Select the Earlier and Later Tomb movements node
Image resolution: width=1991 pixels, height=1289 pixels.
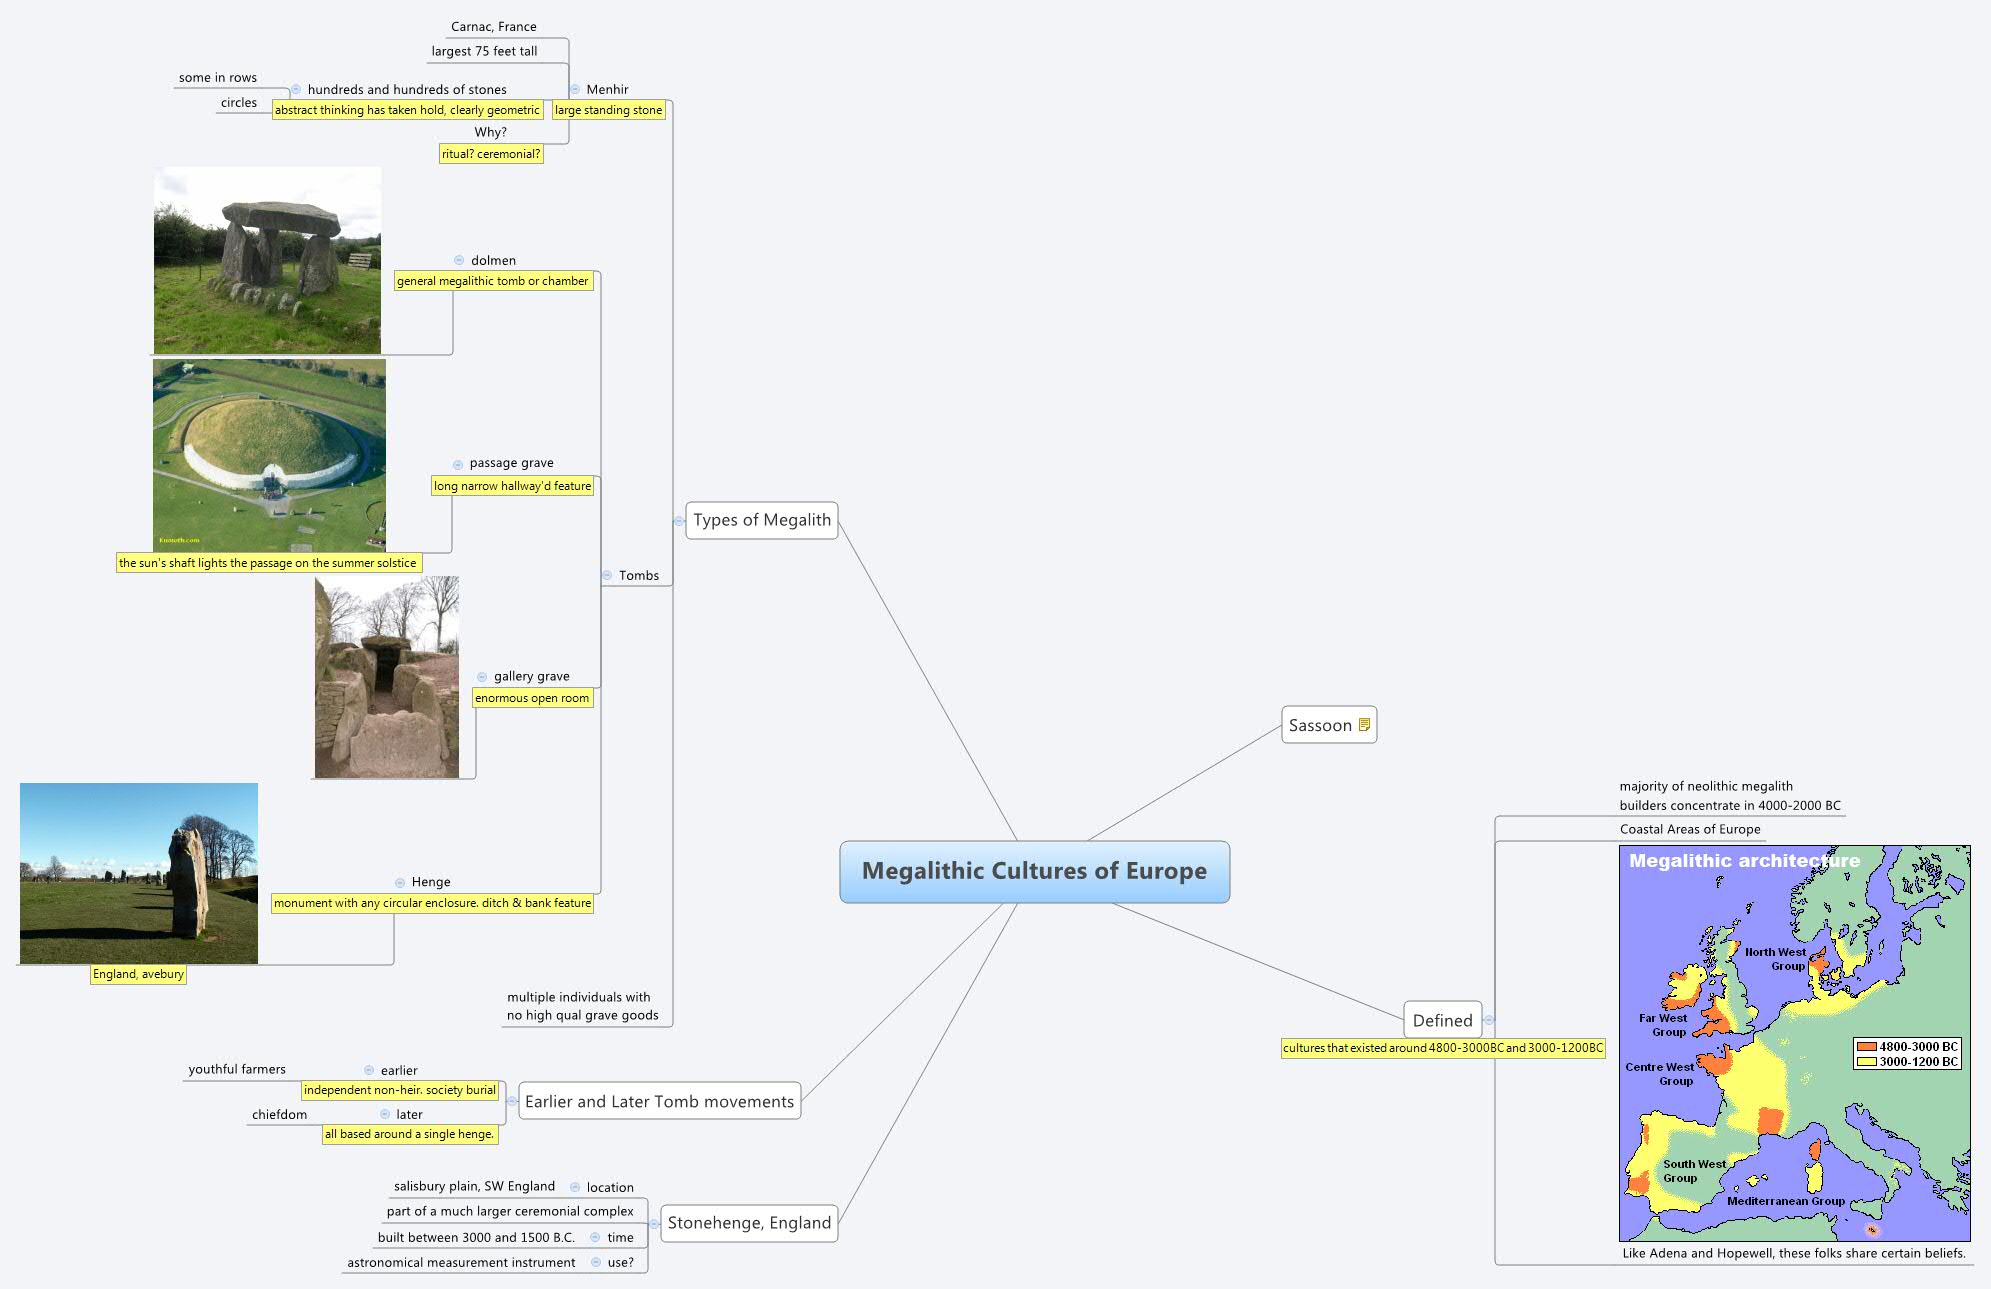pyautogui.click(x=659, y=1101)
